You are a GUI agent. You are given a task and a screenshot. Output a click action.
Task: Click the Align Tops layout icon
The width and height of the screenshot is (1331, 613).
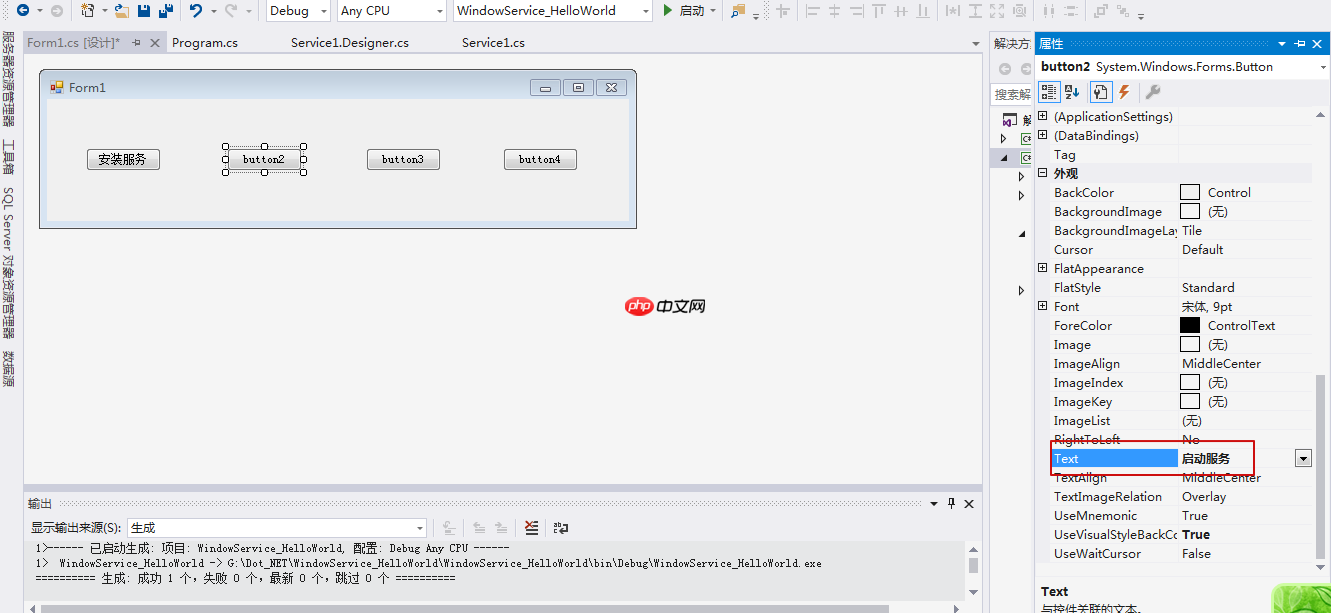coord(879,11)
